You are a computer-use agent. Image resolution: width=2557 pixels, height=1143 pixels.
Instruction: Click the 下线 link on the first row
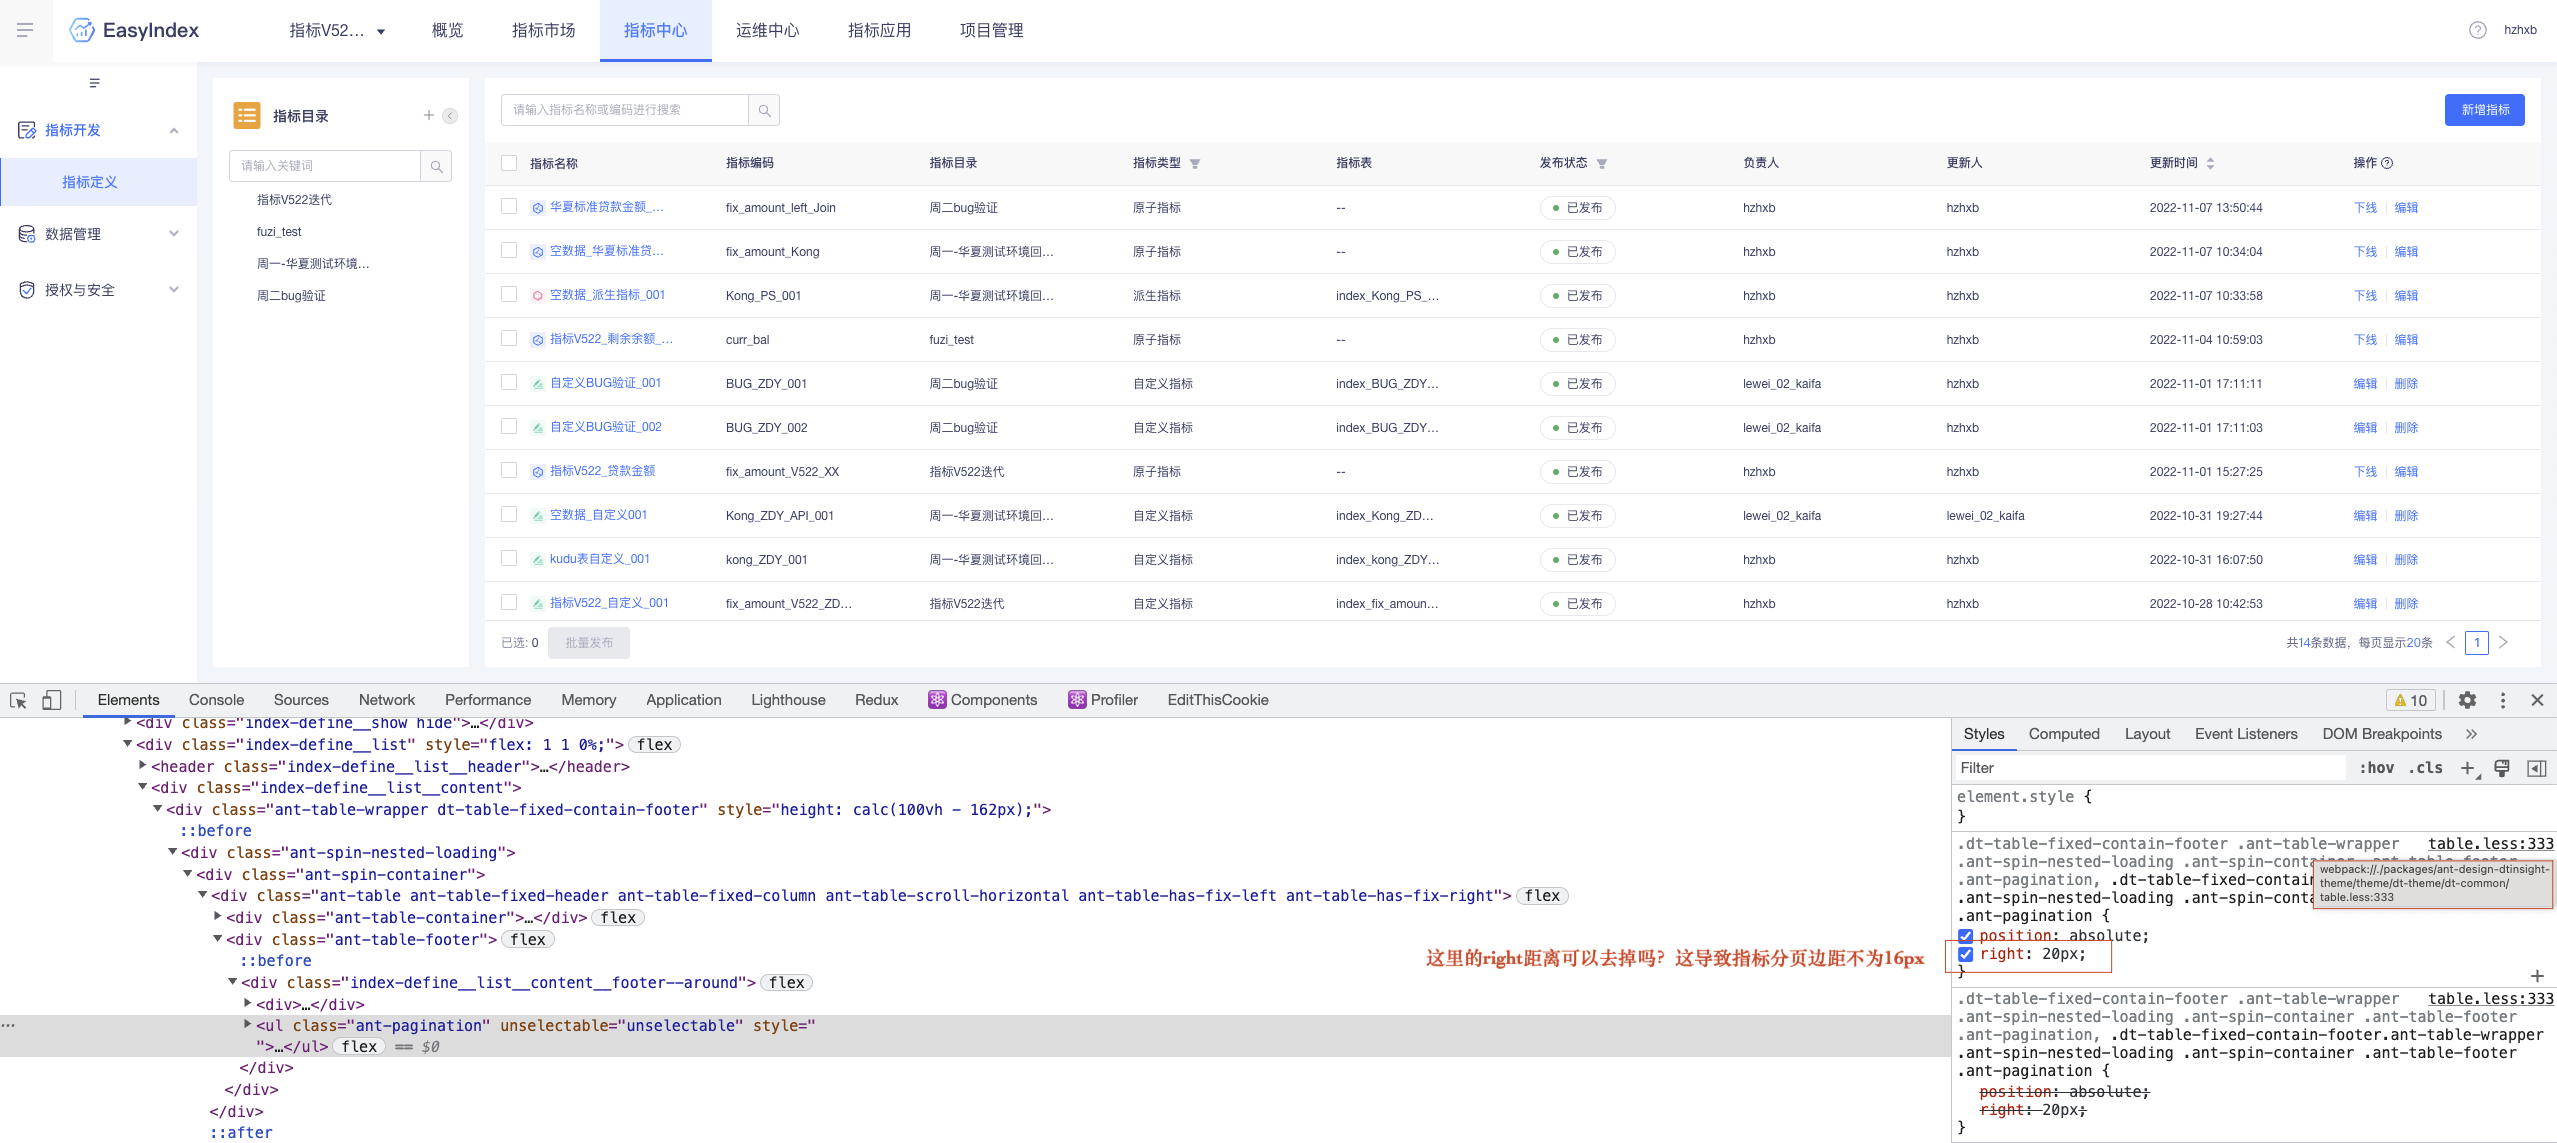[x=2365, y=208]
